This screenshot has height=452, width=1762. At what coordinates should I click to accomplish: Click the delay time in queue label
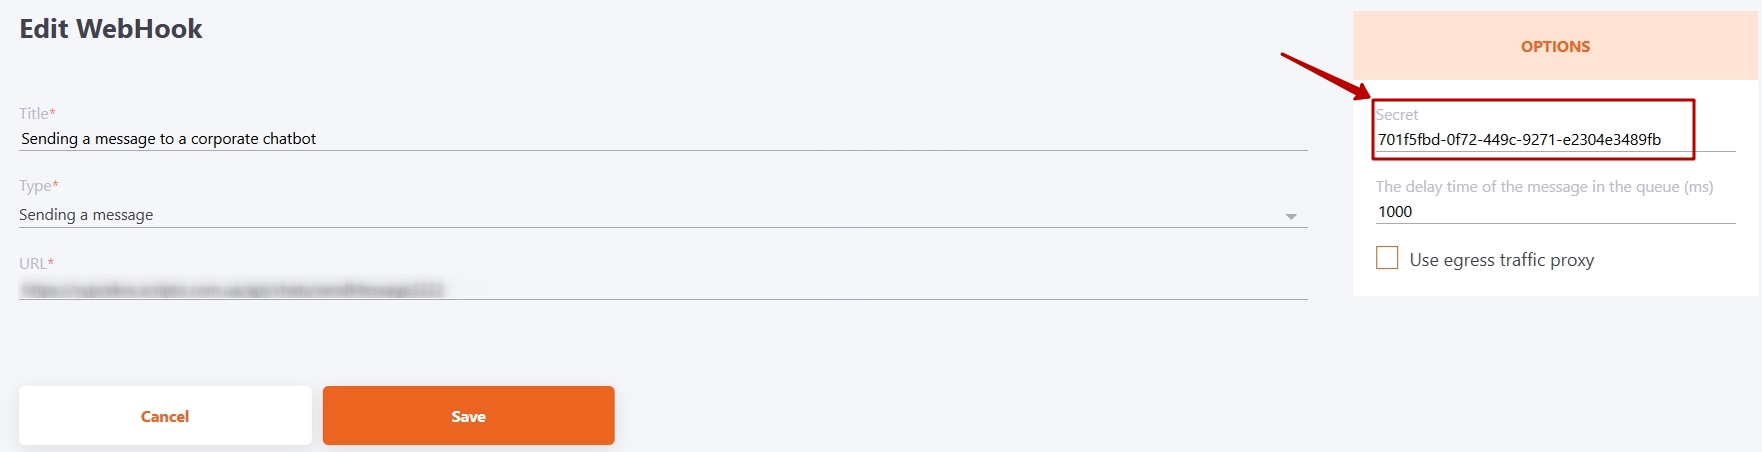click(x=1544, y=187)
